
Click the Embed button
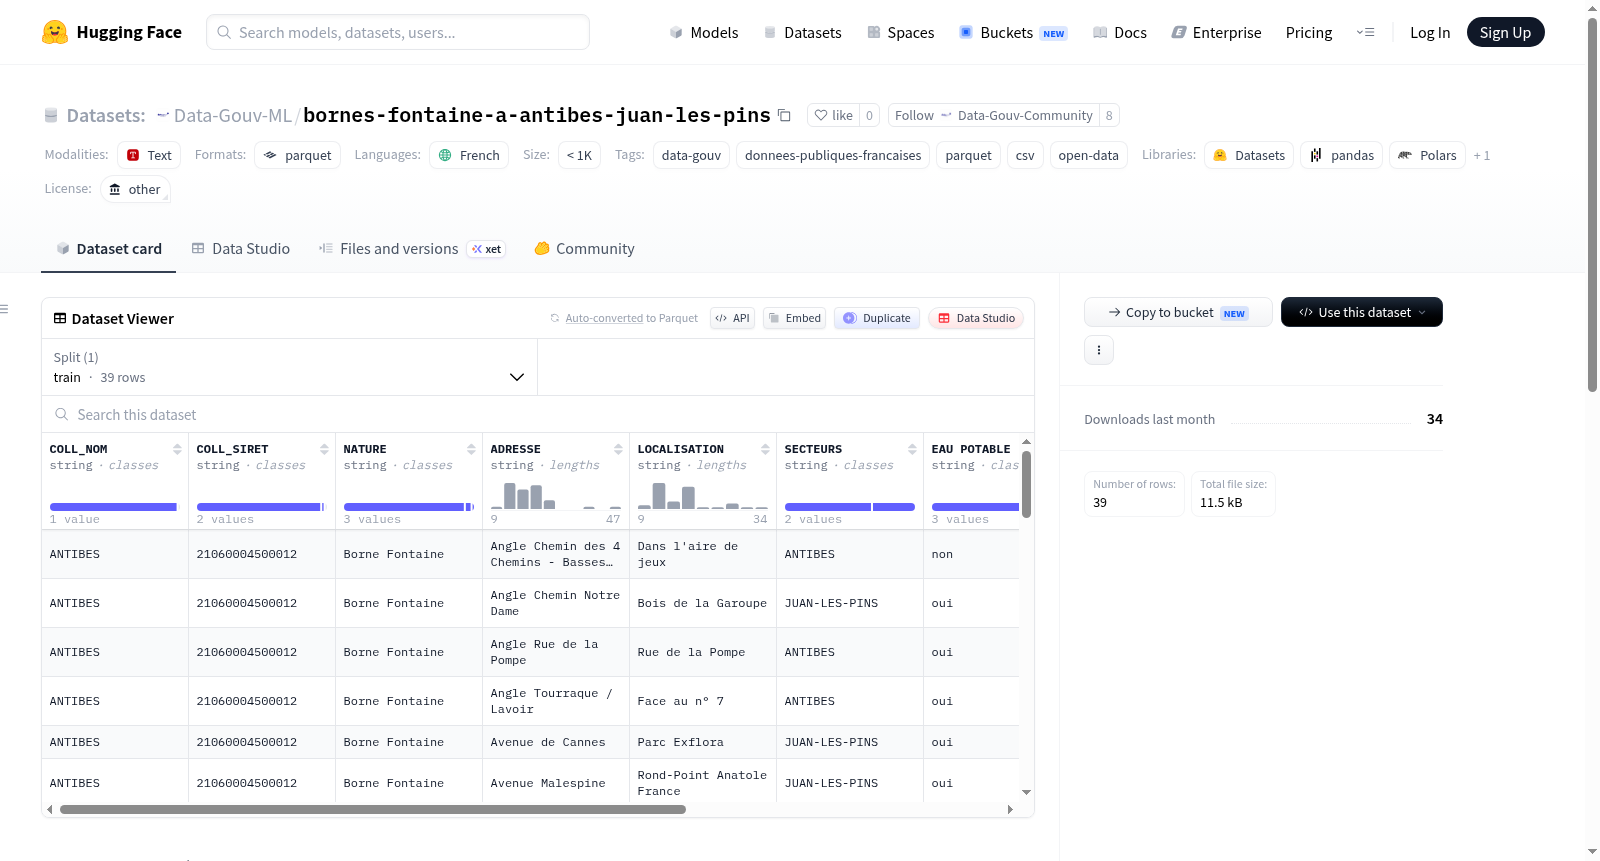tap(794, 318)
